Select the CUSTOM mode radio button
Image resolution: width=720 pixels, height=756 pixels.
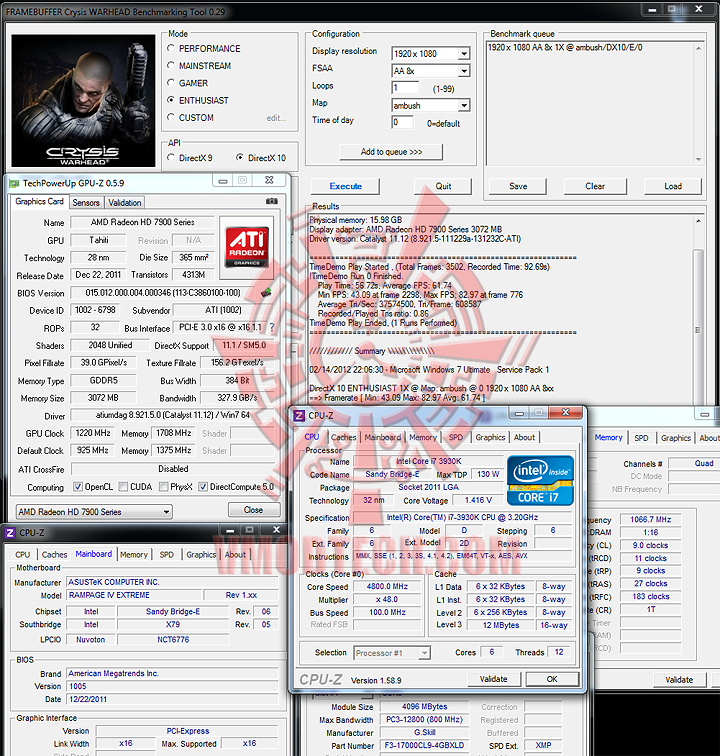pyautogui.click(x=171, y=117)
